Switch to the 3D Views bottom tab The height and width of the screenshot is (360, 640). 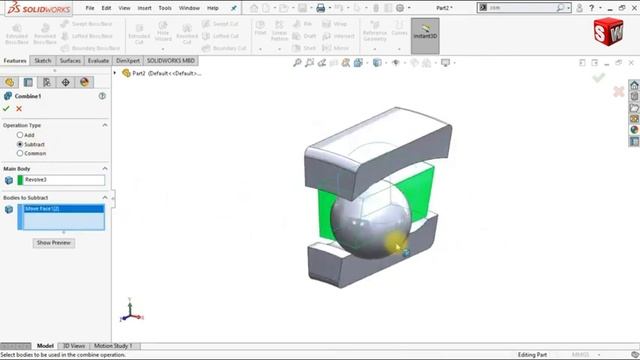(x=74, y=346)
